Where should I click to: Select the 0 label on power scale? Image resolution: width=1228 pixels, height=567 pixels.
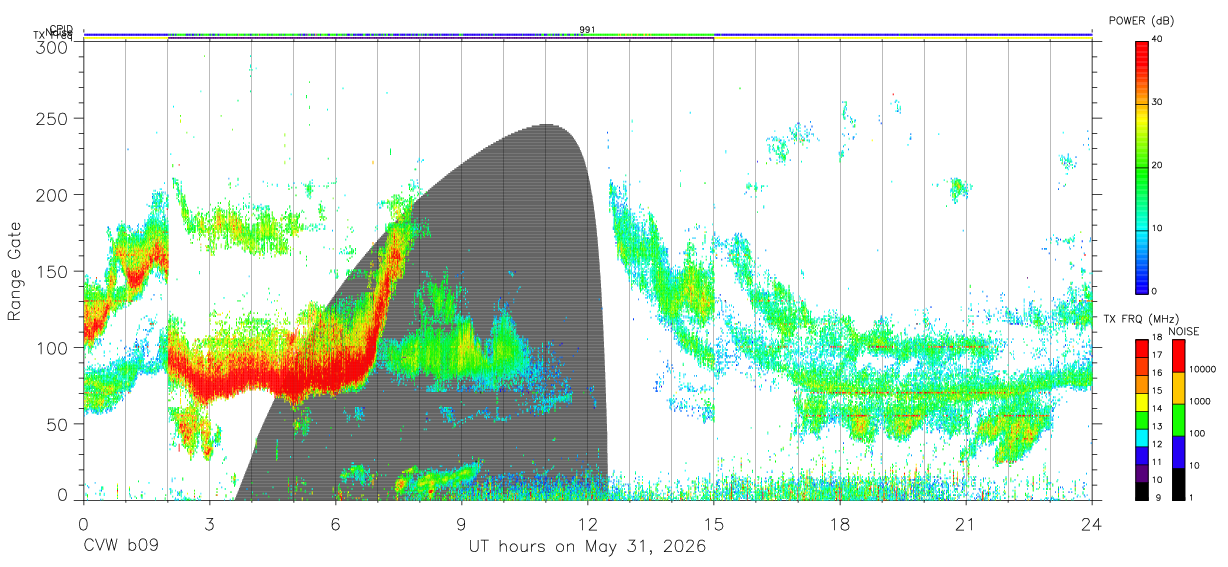click(x=1155, y=291)
